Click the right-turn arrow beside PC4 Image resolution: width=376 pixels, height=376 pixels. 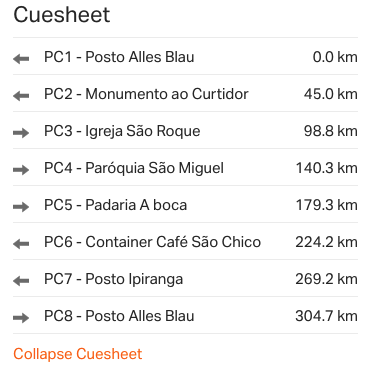(x=21, y=170)
